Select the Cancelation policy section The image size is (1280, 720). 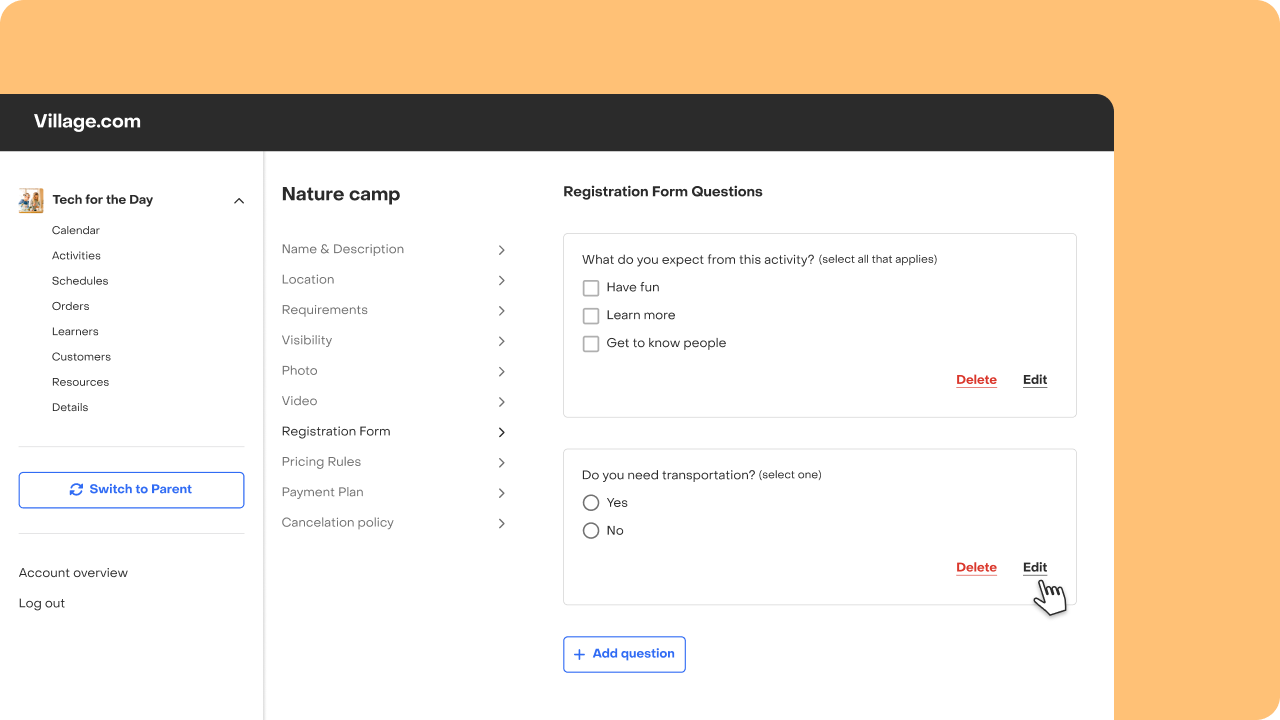coord(338,523)
